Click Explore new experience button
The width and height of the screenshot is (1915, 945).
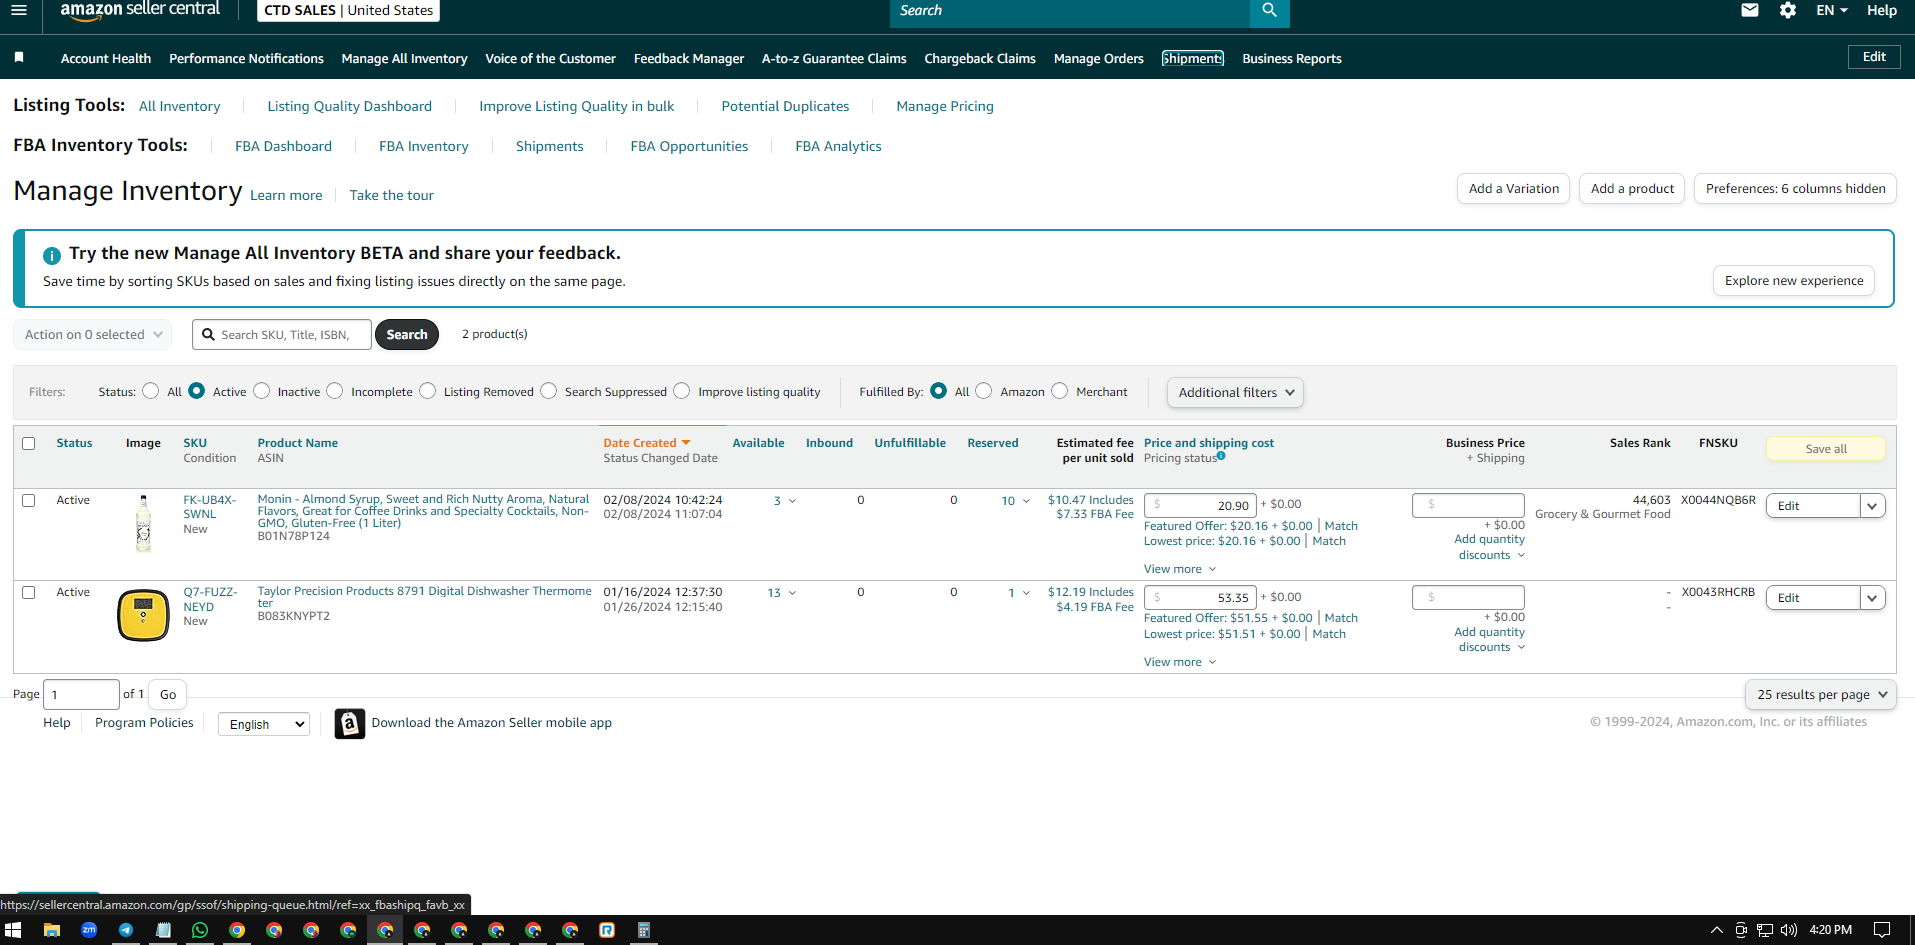[x=1793, y=281]
